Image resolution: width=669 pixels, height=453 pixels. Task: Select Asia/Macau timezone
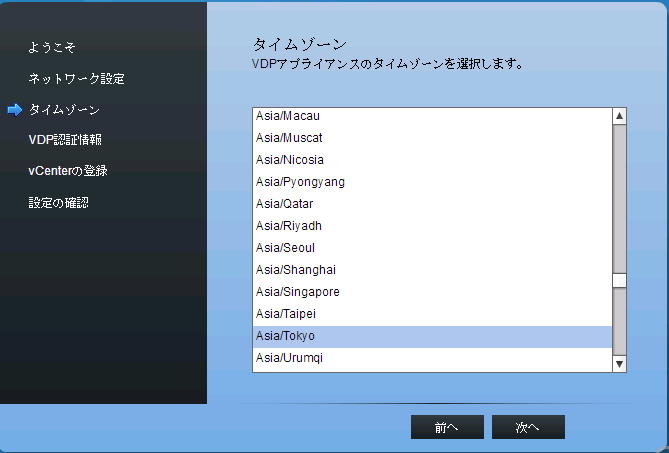(x=432, y=116)
